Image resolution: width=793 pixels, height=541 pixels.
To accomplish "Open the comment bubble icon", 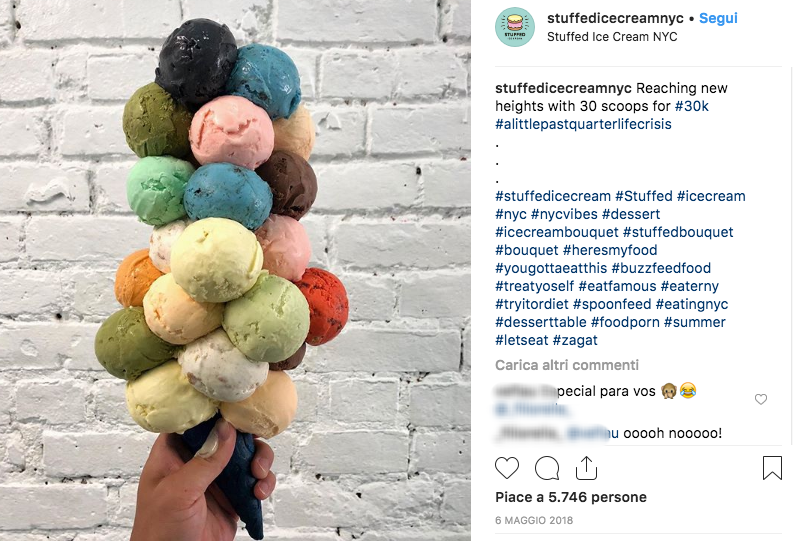I will [x=547, y=468].
